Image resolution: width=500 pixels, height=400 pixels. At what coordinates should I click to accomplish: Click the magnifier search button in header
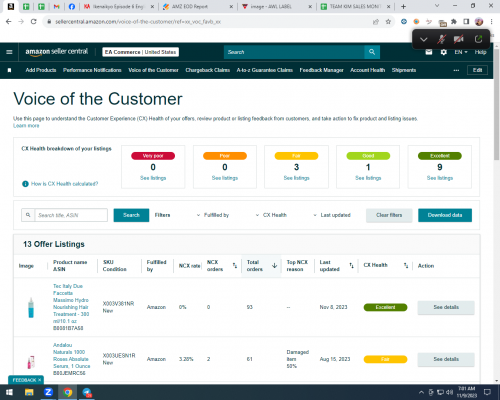(x=372, y=52)
